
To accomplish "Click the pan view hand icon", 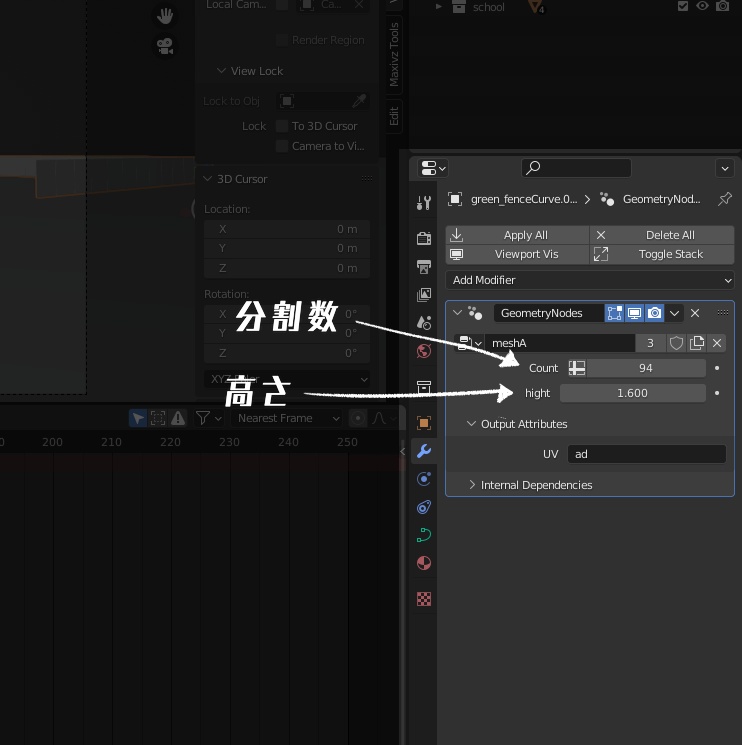I will [165, 16].
